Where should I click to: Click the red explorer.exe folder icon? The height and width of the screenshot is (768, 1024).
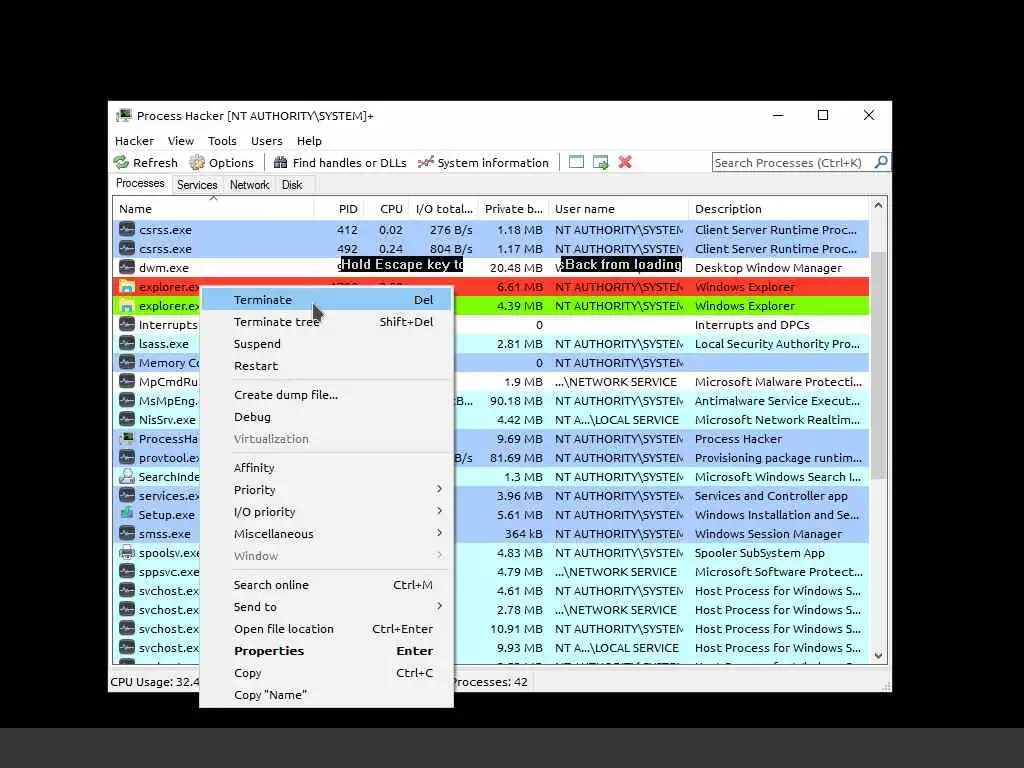click(x=127, y=287)
